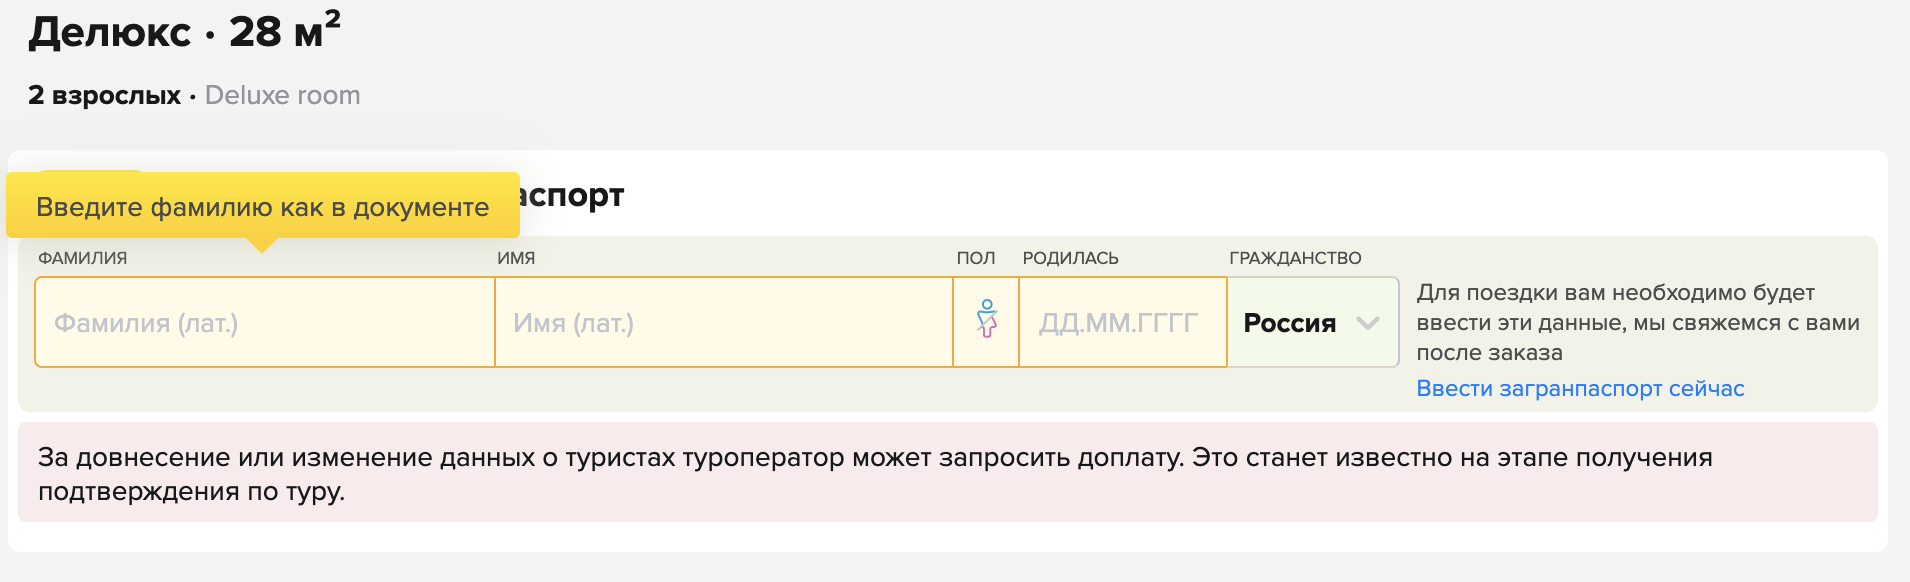Click the Фамилия (лат.) surname field
Image resolution: width=1910 pixels, height=582 pixels.
(265, 322)
